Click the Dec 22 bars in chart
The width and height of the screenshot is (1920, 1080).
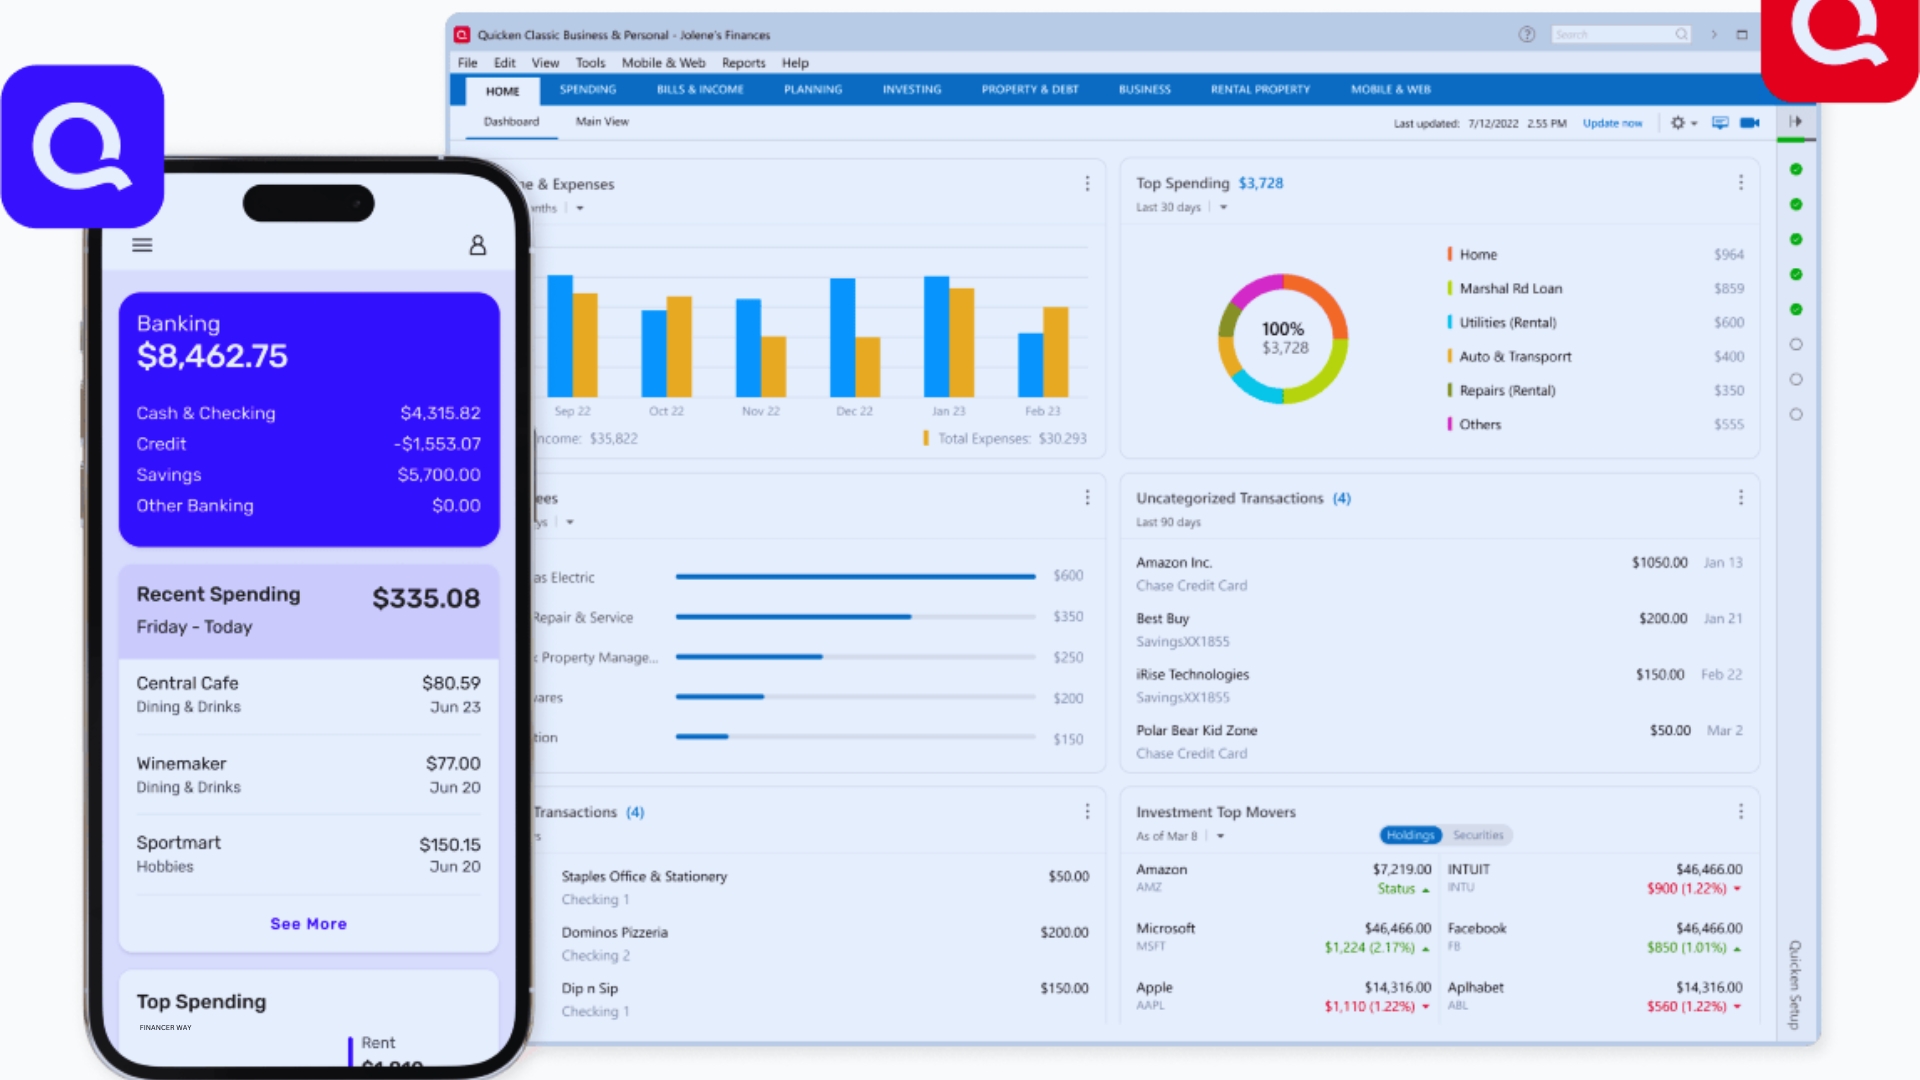tap(855, 337)
